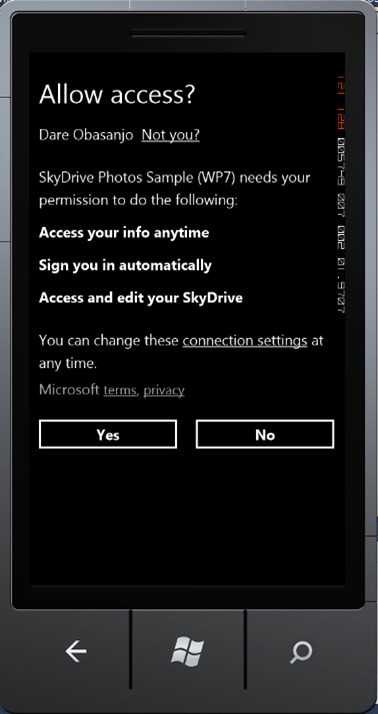Click "Access and edit your SkyDrive" permission
Screen dimensions: 378x714
(141, 298)
